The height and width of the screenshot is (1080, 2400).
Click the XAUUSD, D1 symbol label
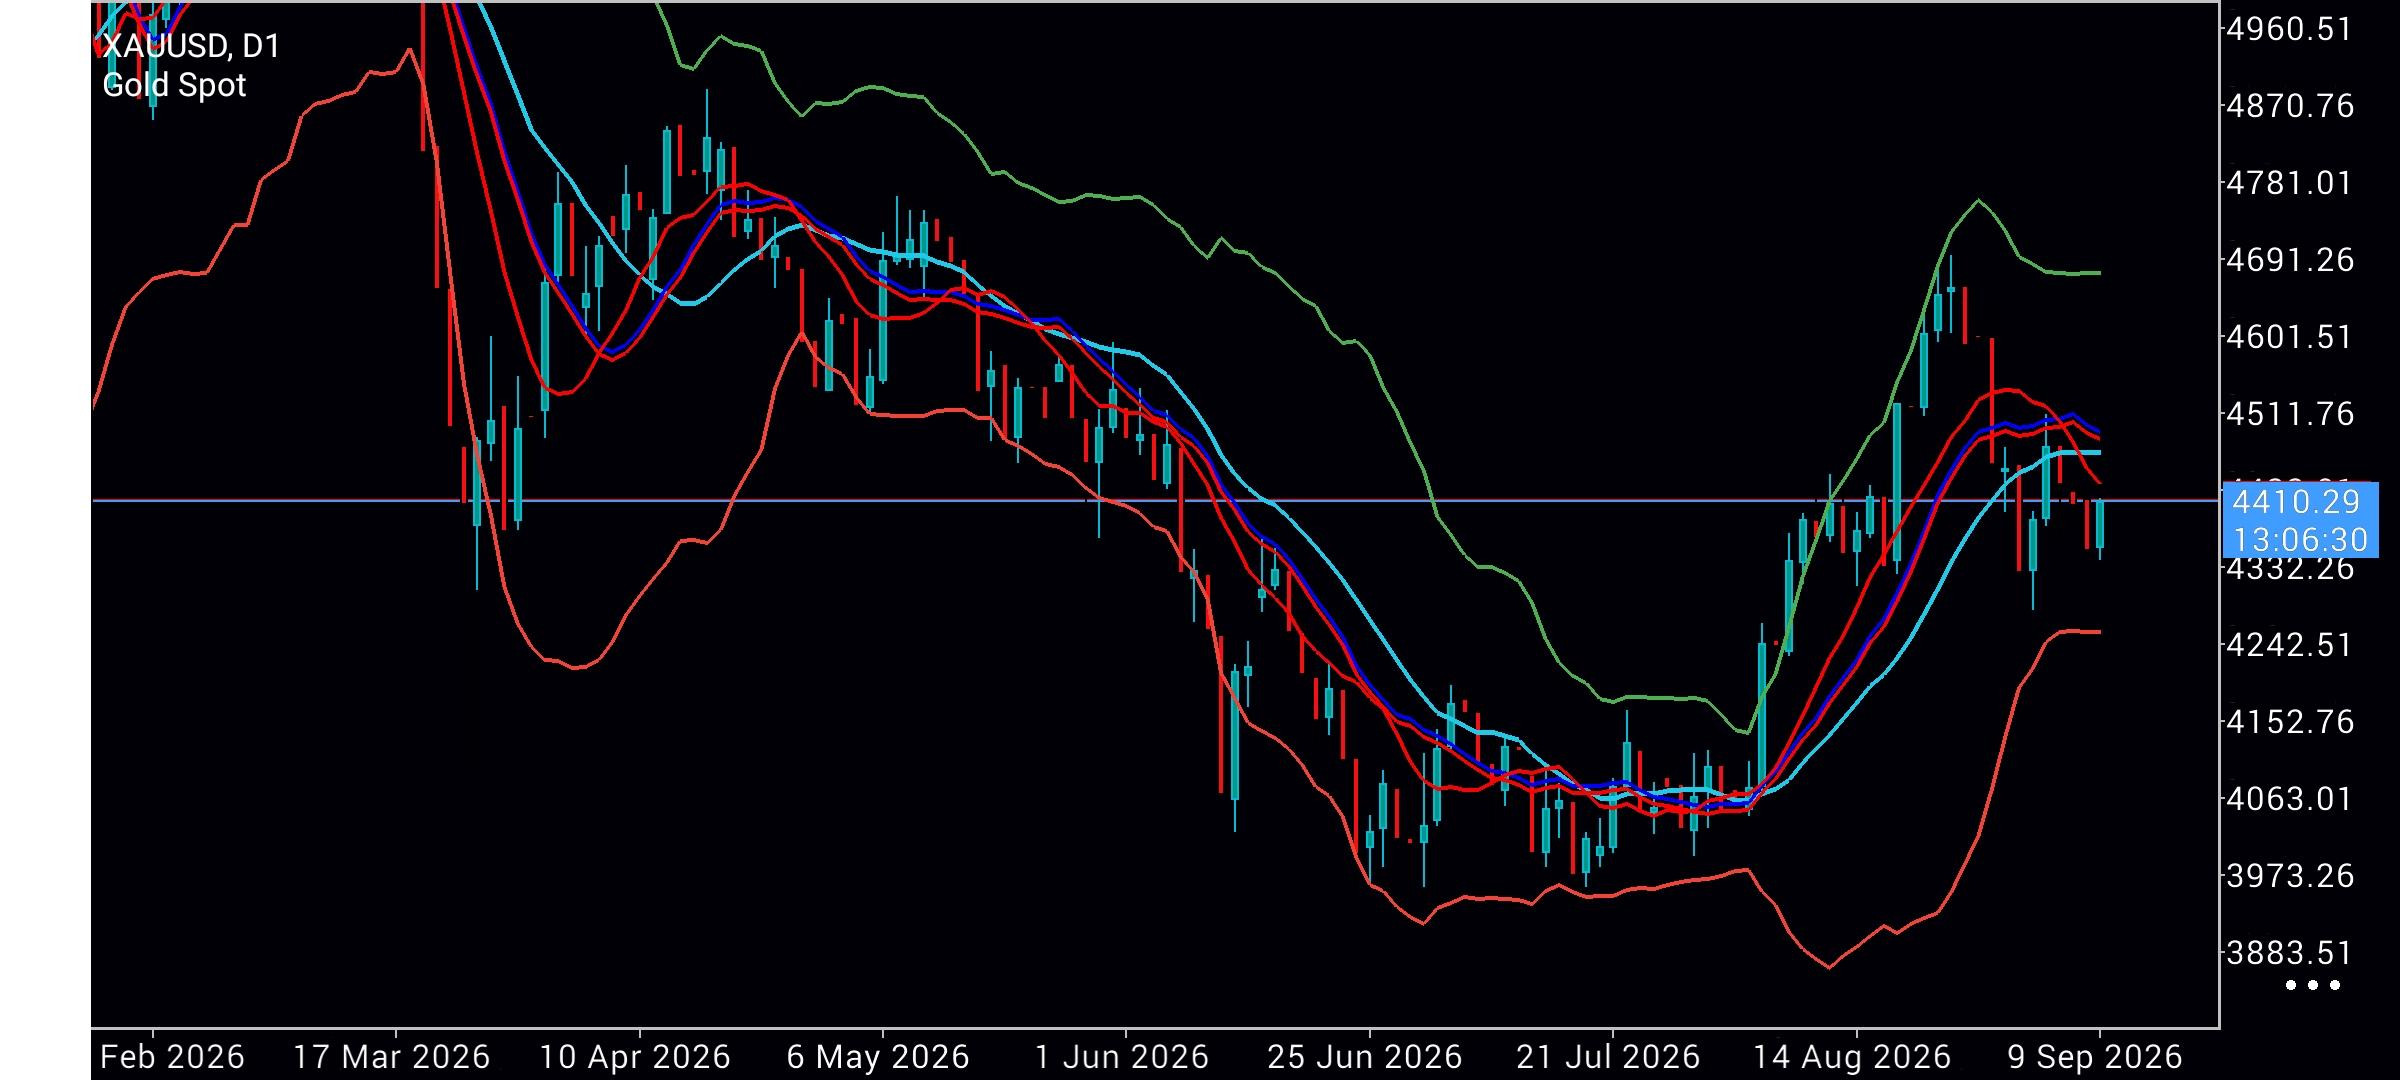click(x=191, y=46)
